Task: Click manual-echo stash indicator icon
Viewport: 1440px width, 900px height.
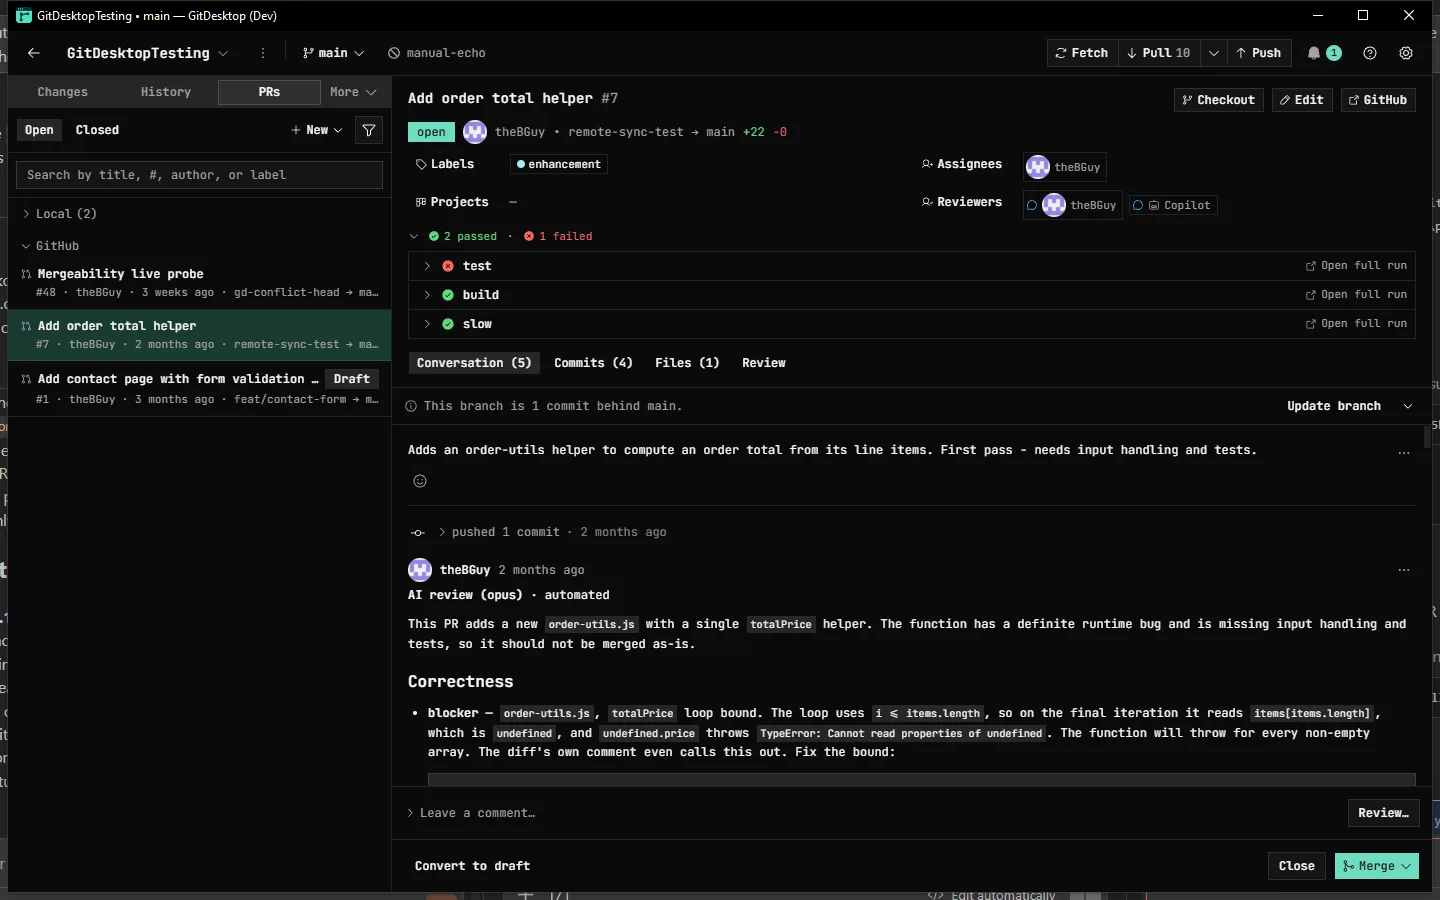Action: [x=394, y=53]
